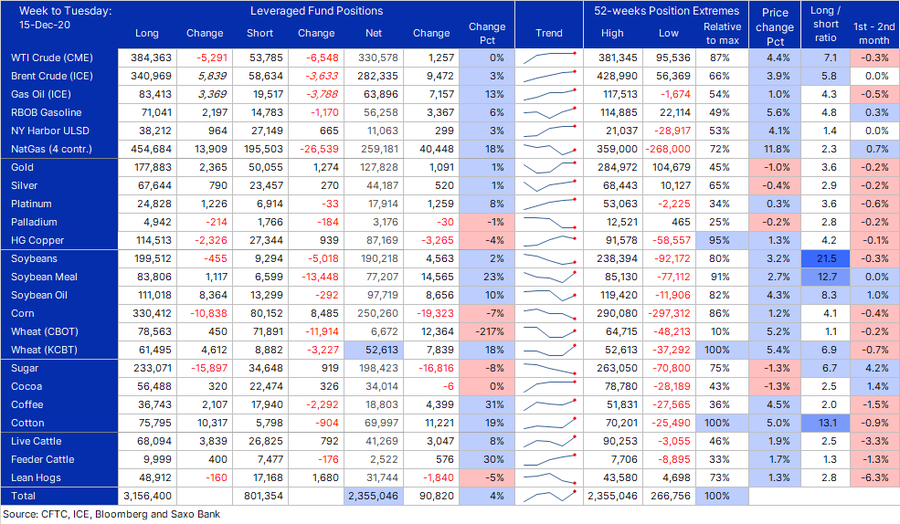Click the highlighted 13.1 Cotton ratio cell

[825, 422]
